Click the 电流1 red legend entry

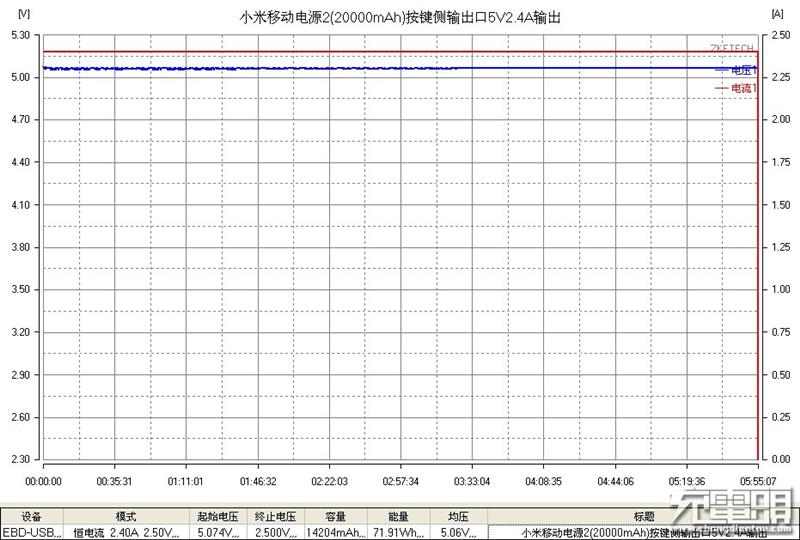tap(736, 88)
